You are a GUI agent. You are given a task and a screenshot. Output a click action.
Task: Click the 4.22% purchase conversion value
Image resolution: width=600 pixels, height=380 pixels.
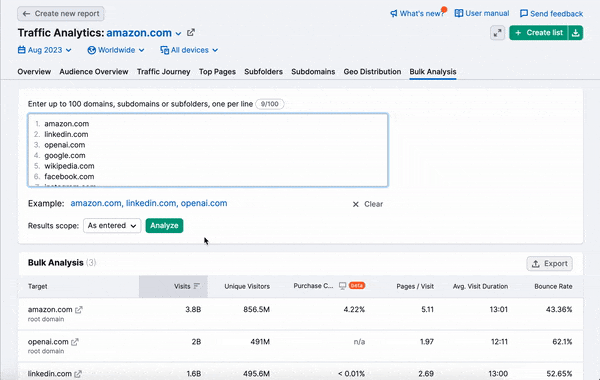(354, 310)
